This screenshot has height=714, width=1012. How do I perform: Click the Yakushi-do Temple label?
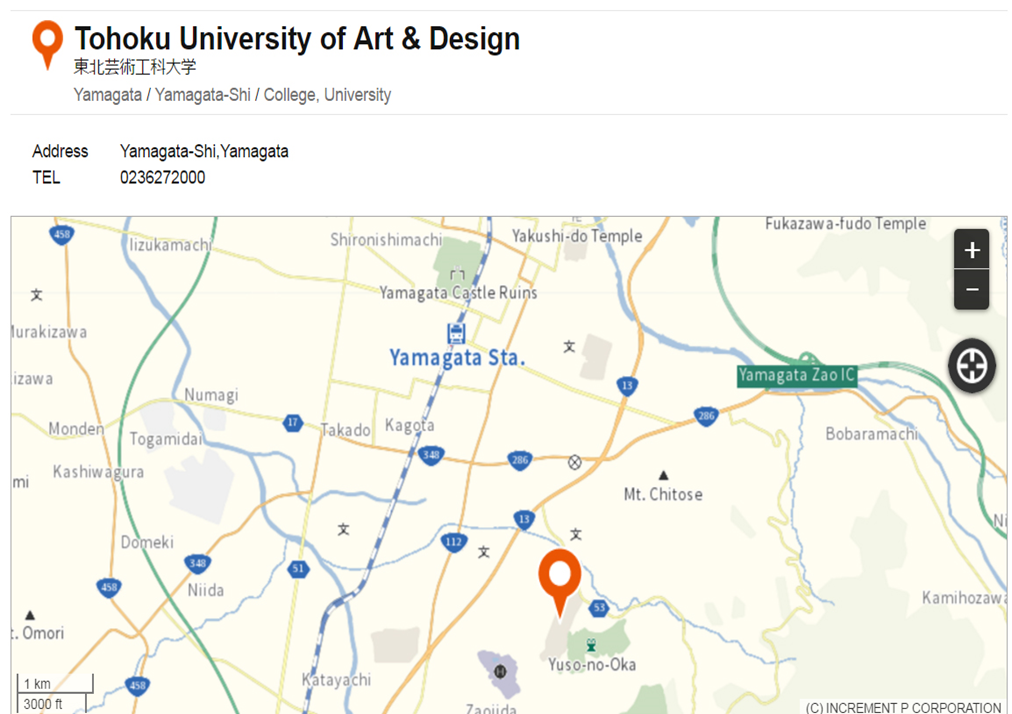[577, 236]
